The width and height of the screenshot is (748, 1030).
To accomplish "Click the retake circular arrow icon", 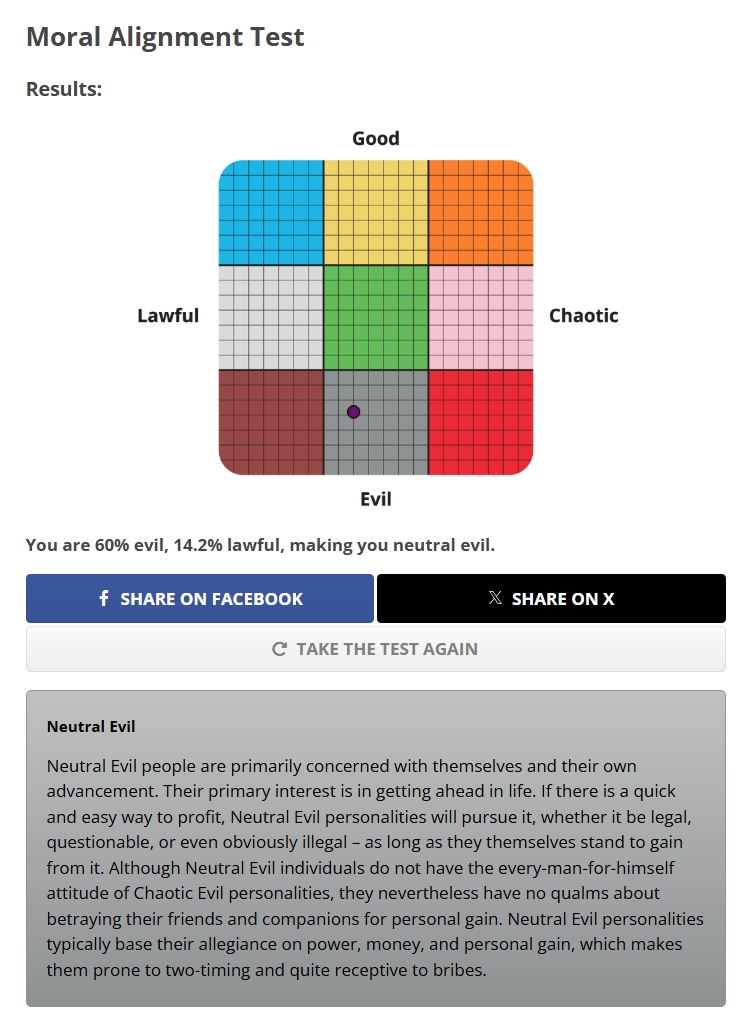I will tap(279, 649).
